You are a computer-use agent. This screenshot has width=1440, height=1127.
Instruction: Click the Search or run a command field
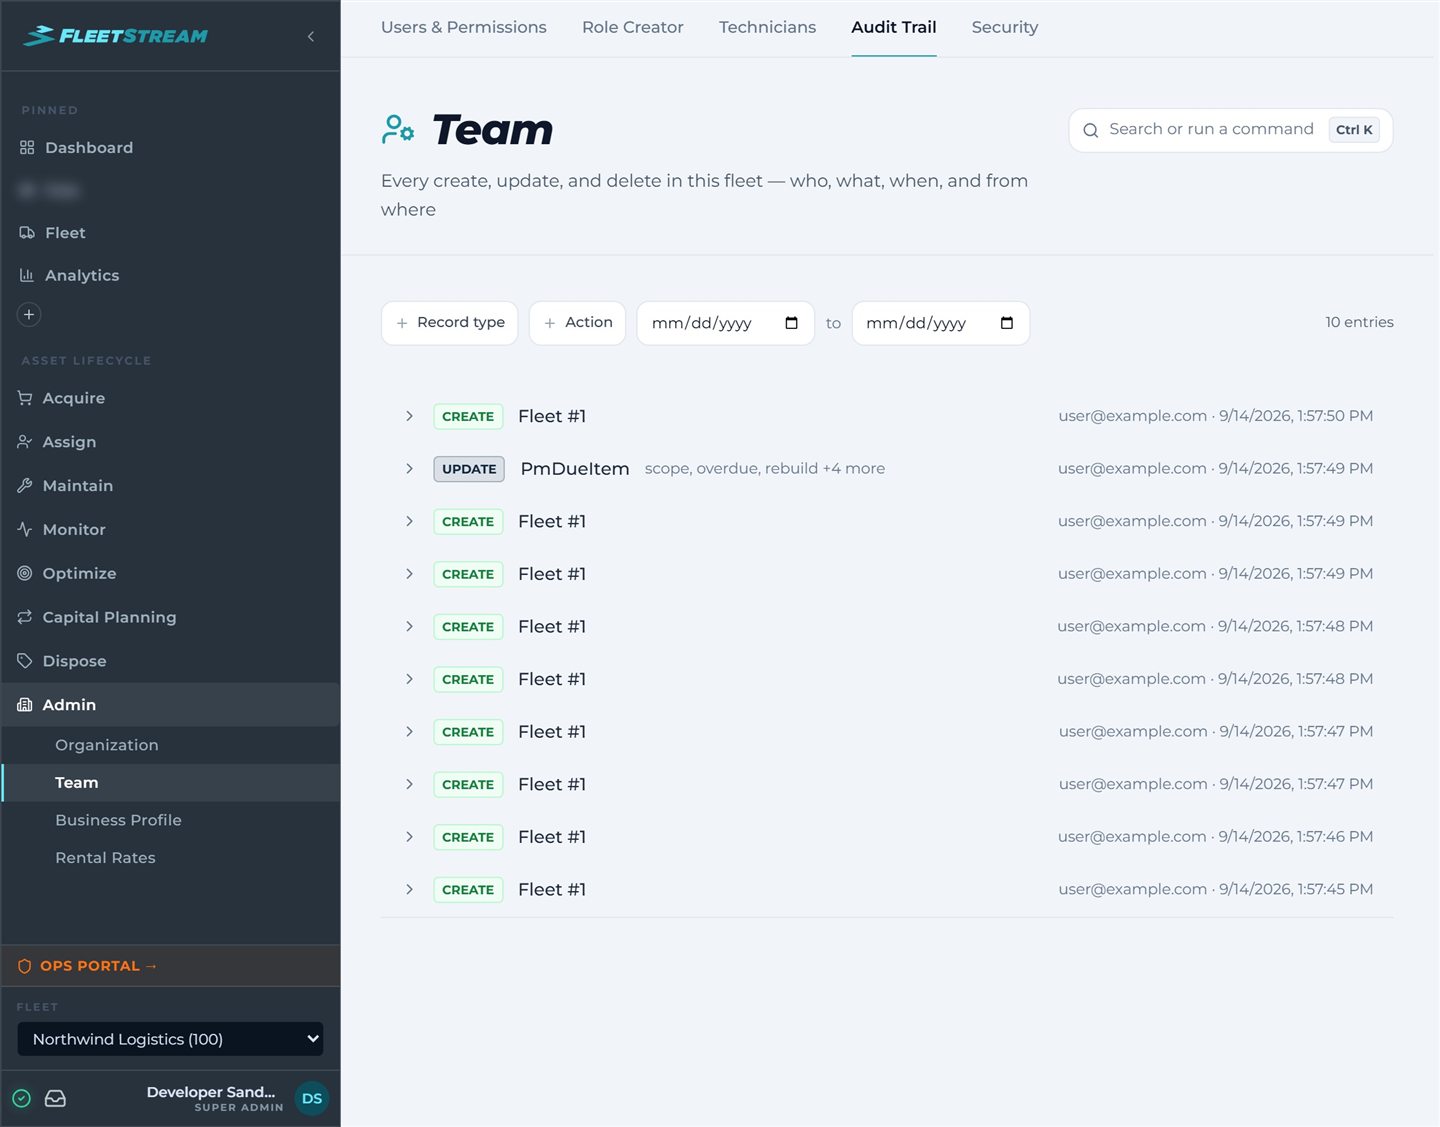point(1231,130)
